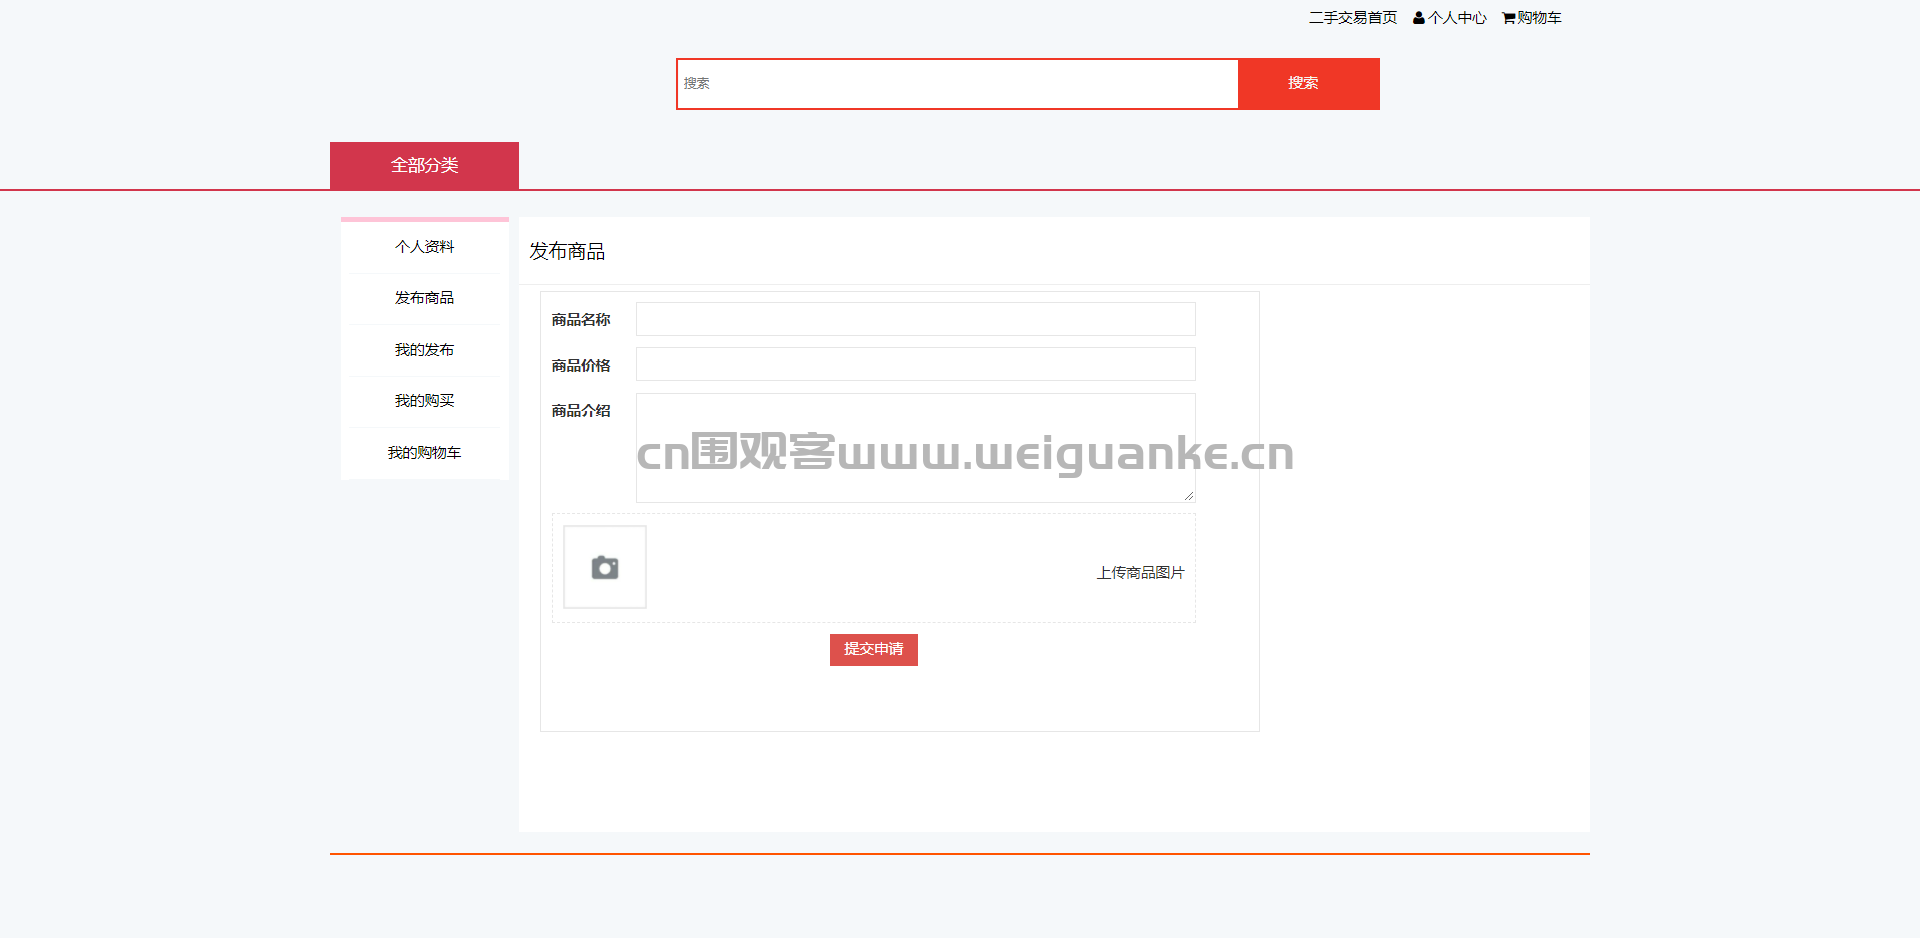The height and width of the screenshot is (938, 1920).
Task: Select the 全部分类 tab
Action: pyautogui.click(x=424, y=165)
